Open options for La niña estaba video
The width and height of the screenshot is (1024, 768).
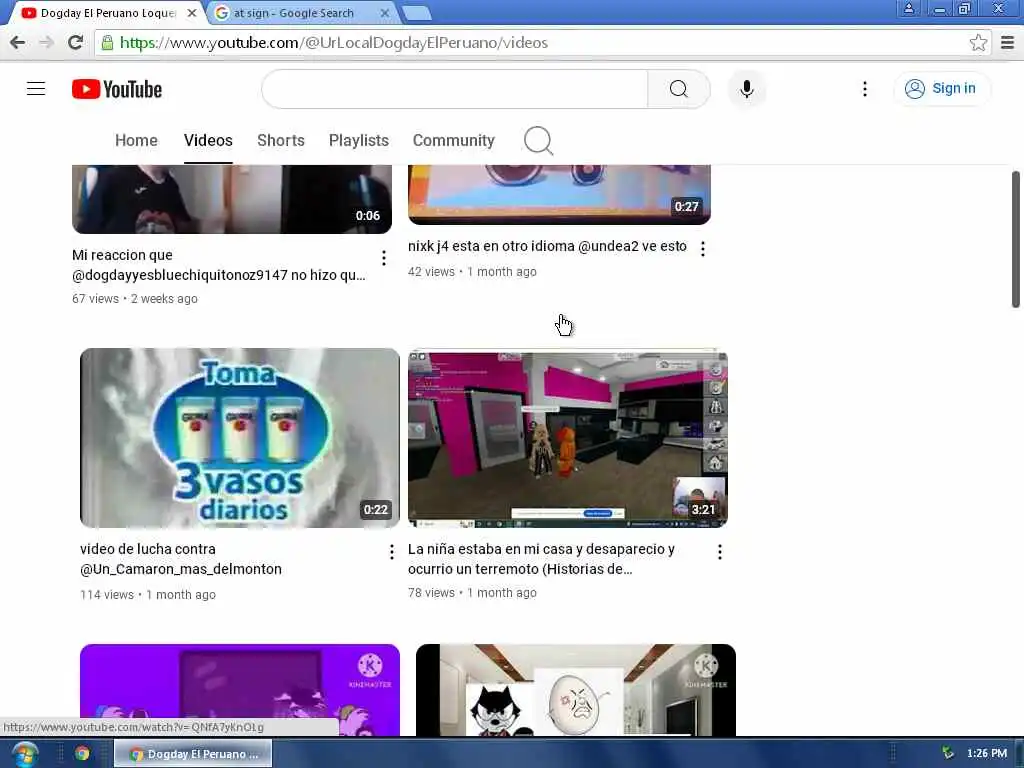tap(720, 552)
